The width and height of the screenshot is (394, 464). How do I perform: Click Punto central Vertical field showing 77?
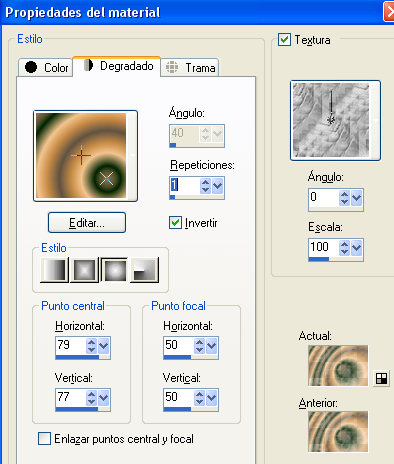(x=70, y=398)
